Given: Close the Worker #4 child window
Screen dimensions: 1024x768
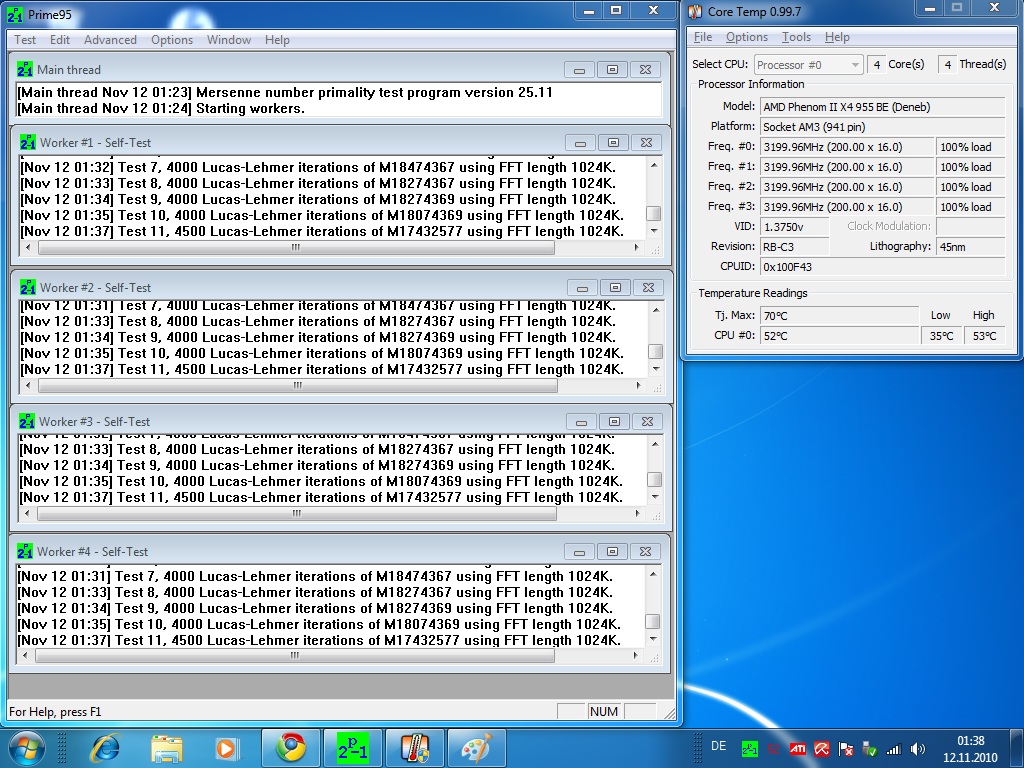Looking at the screenshot, I should pos(645,552).
